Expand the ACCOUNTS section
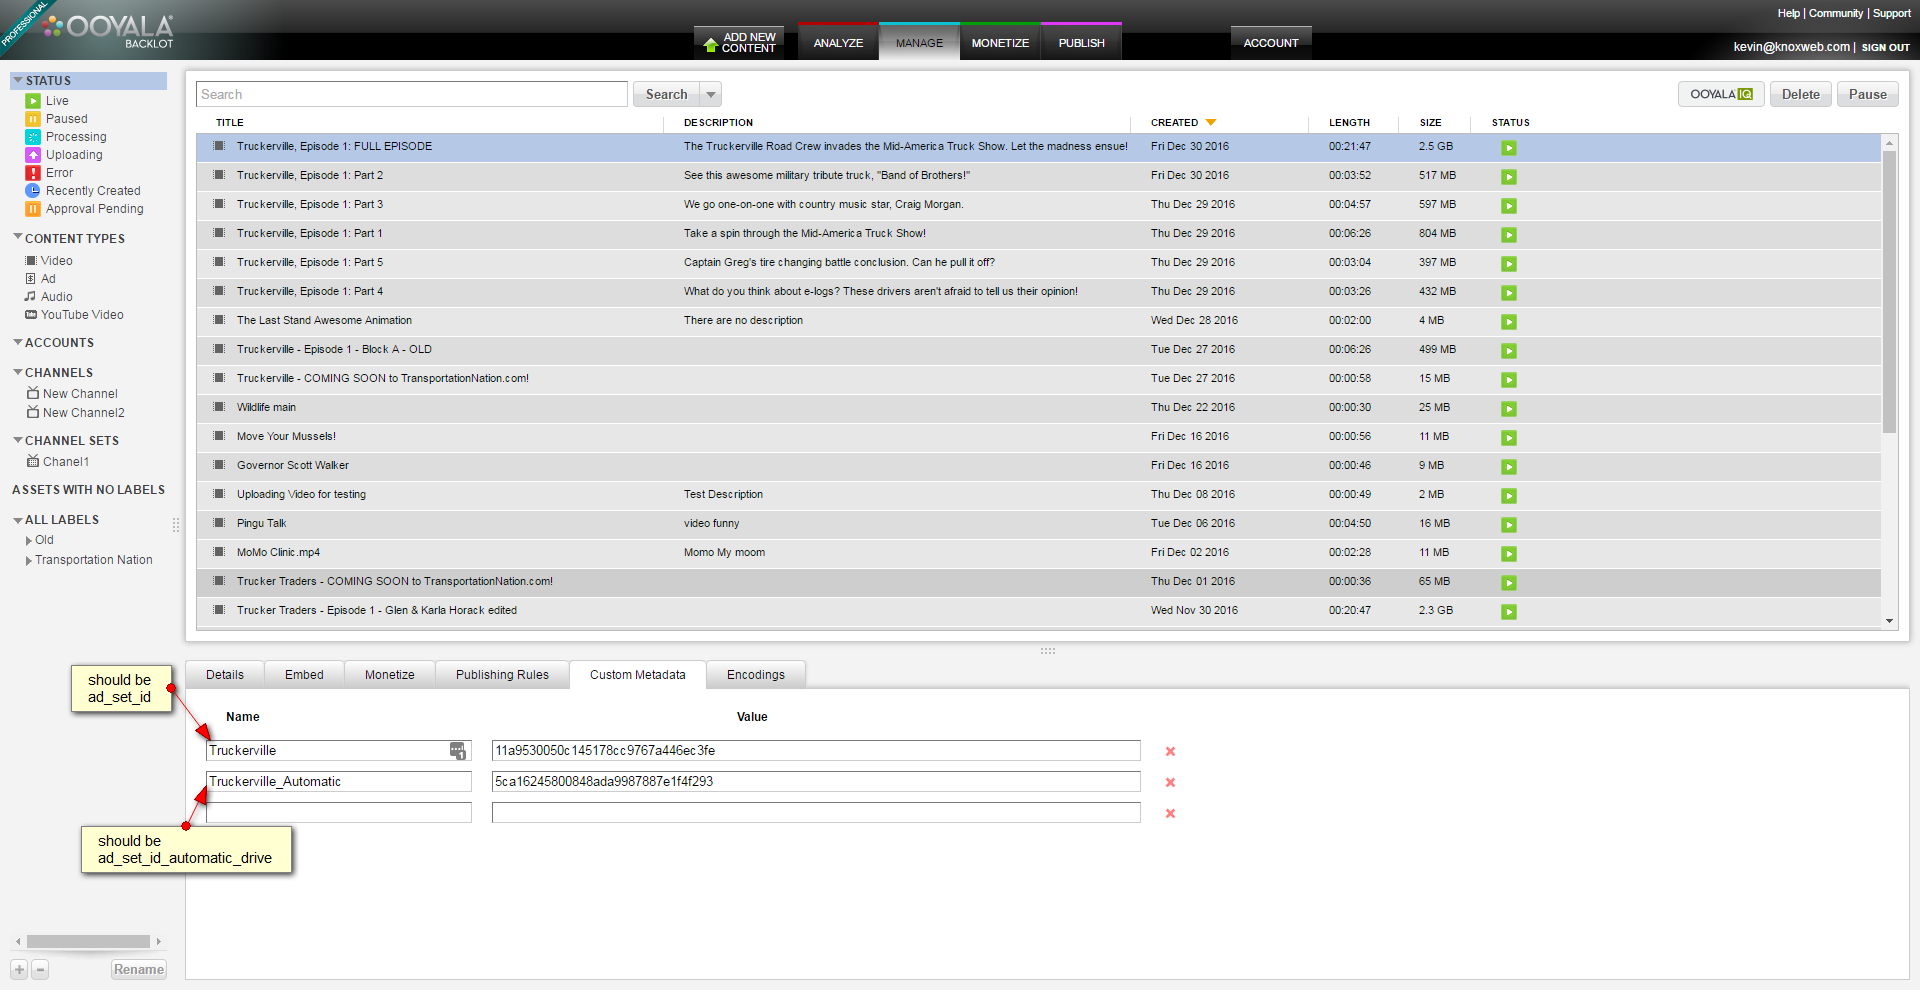 (x=18, y=342)
